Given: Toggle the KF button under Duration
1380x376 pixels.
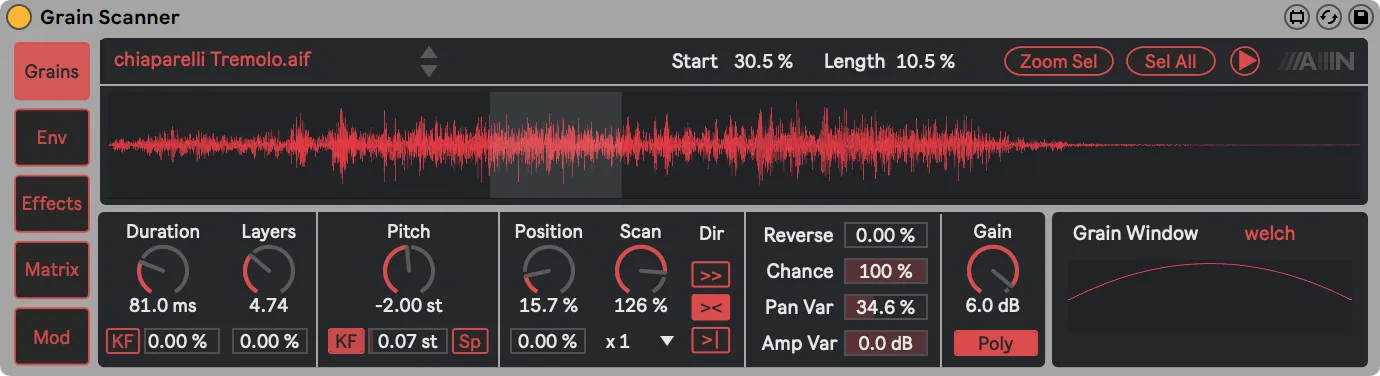Looking at the screenshot, I should pos(123,341).
